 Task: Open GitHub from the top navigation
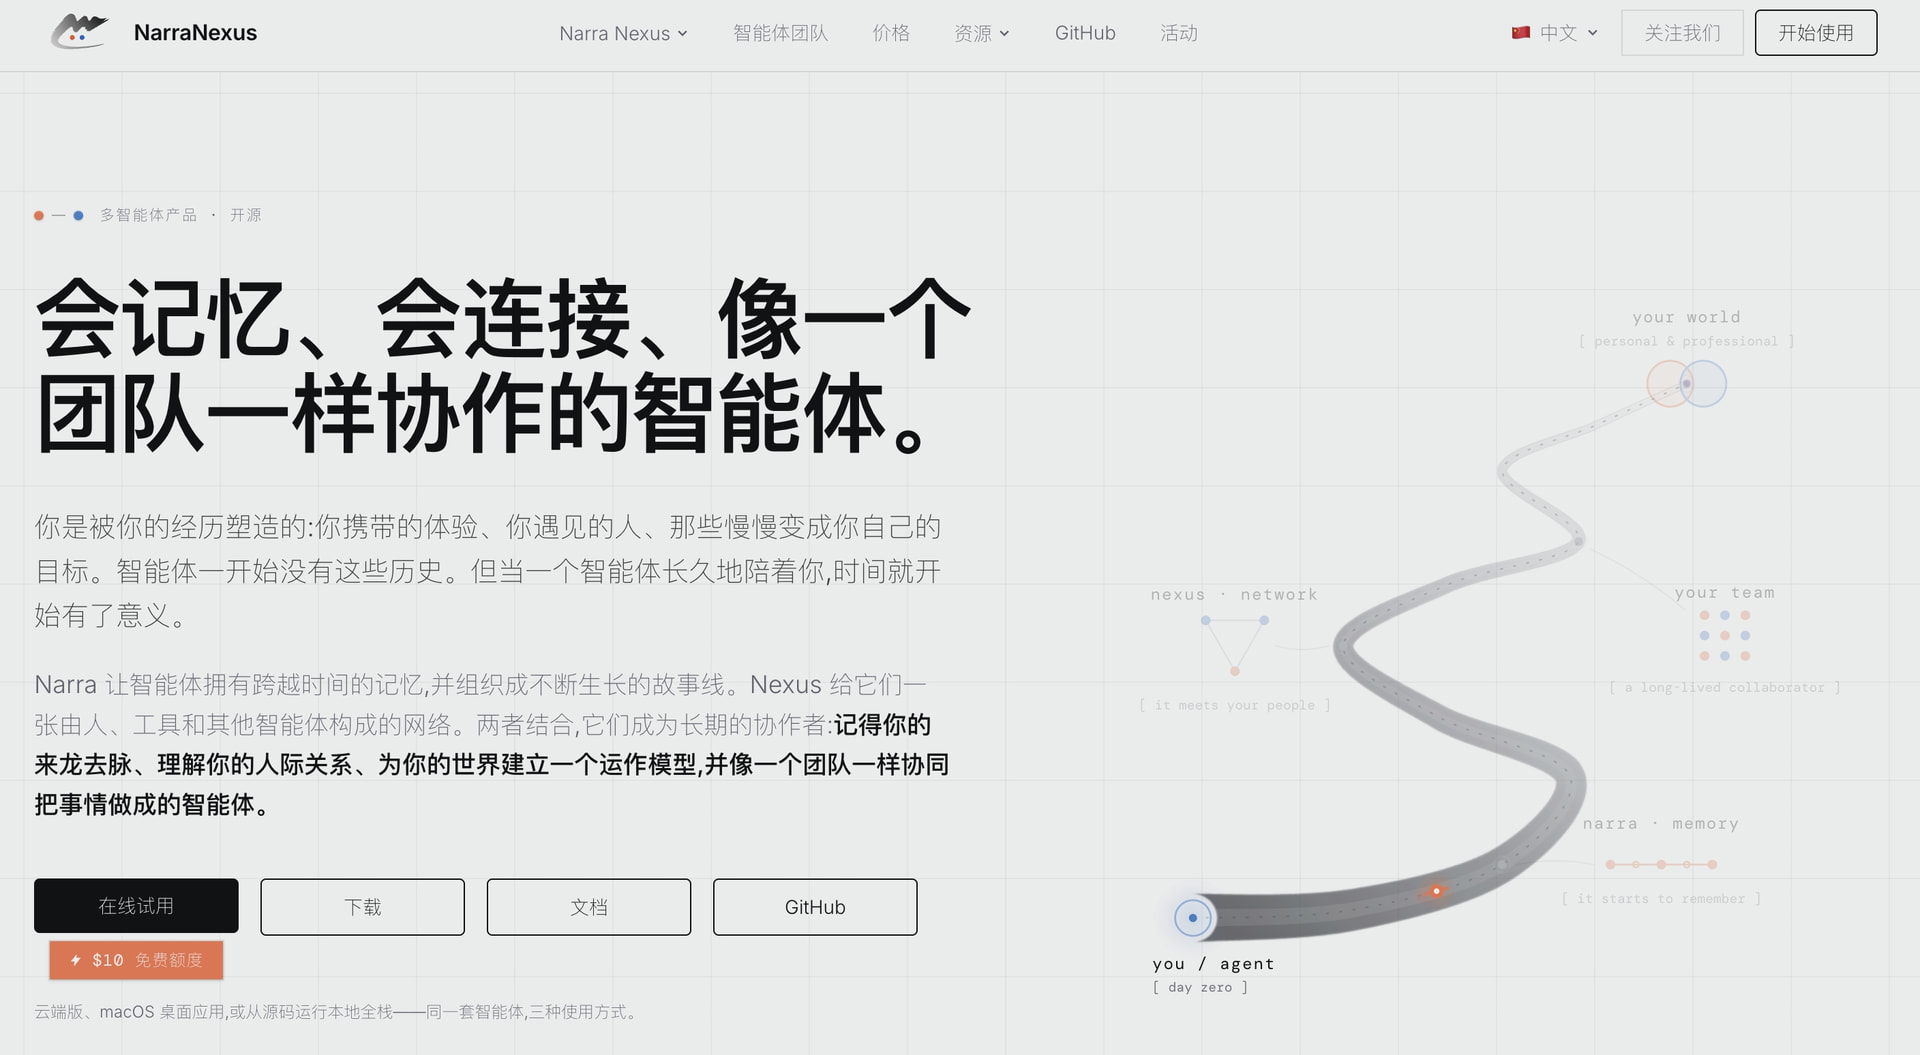click(1085, 33)
